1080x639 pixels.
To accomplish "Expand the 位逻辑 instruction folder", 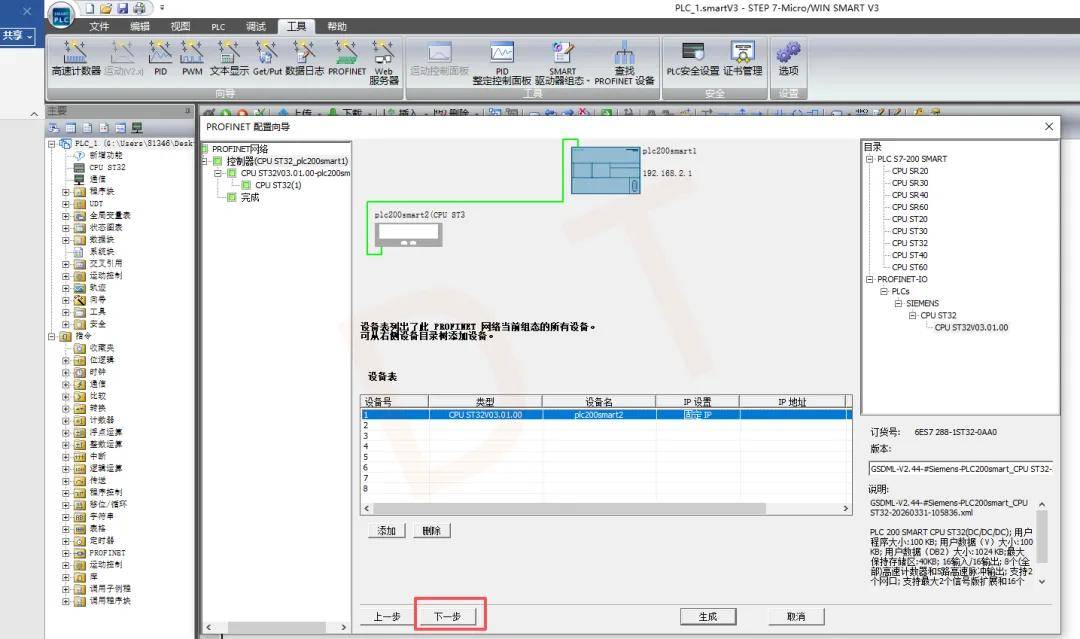I will pos(65,360).
